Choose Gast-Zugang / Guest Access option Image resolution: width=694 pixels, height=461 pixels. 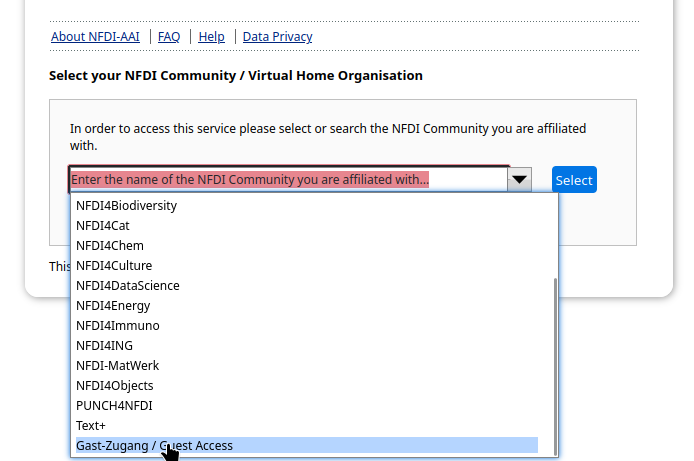pyautogui.click(x=307, y=446)
